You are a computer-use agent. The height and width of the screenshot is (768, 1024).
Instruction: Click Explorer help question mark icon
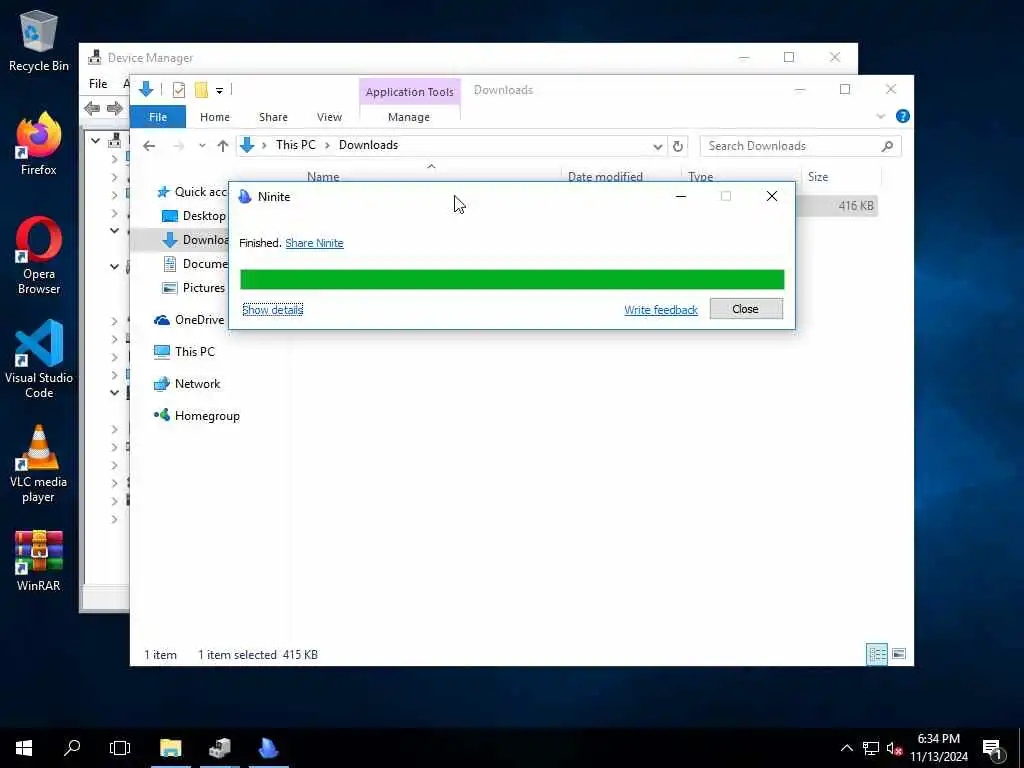coord(903,116)
